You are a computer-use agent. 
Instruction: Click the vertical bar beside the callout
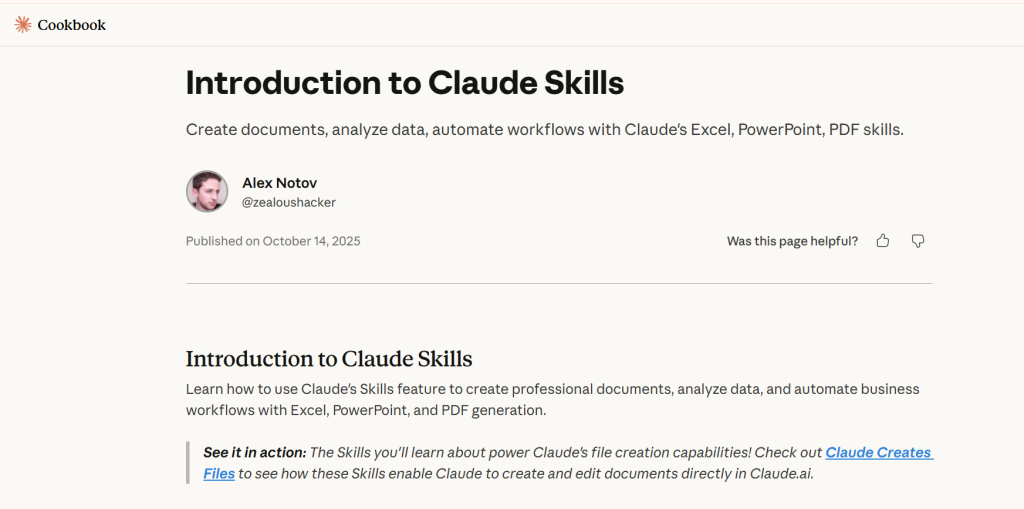pyautogui.click(x=188, y=463)
